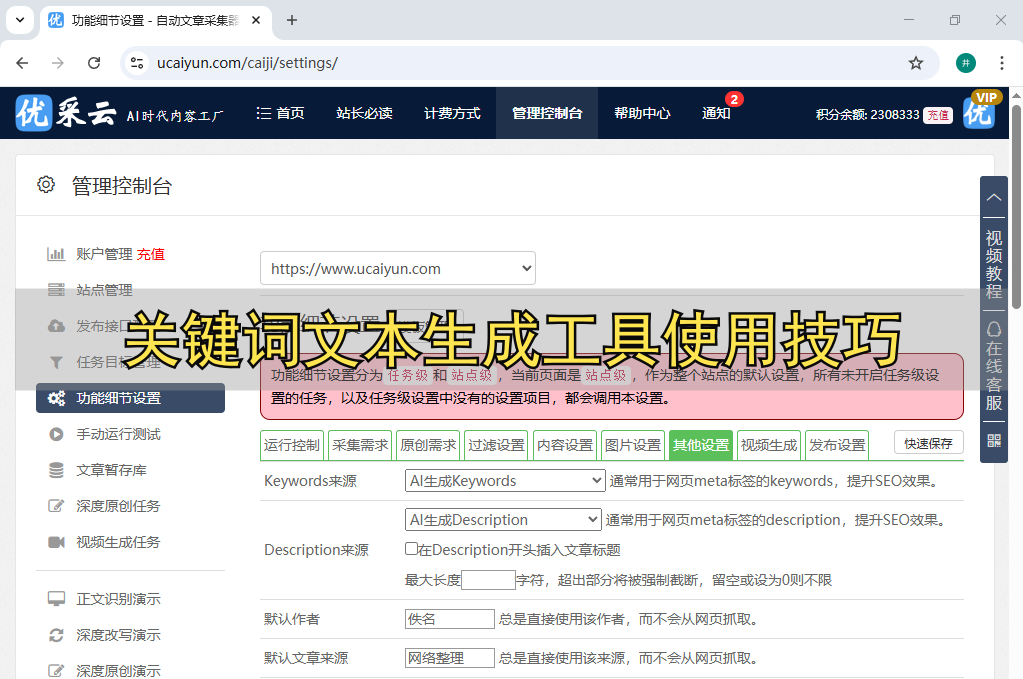Toggle 在Description开头插入文章标题 checkbox
1023x679 pixels.
pos(411,549)
